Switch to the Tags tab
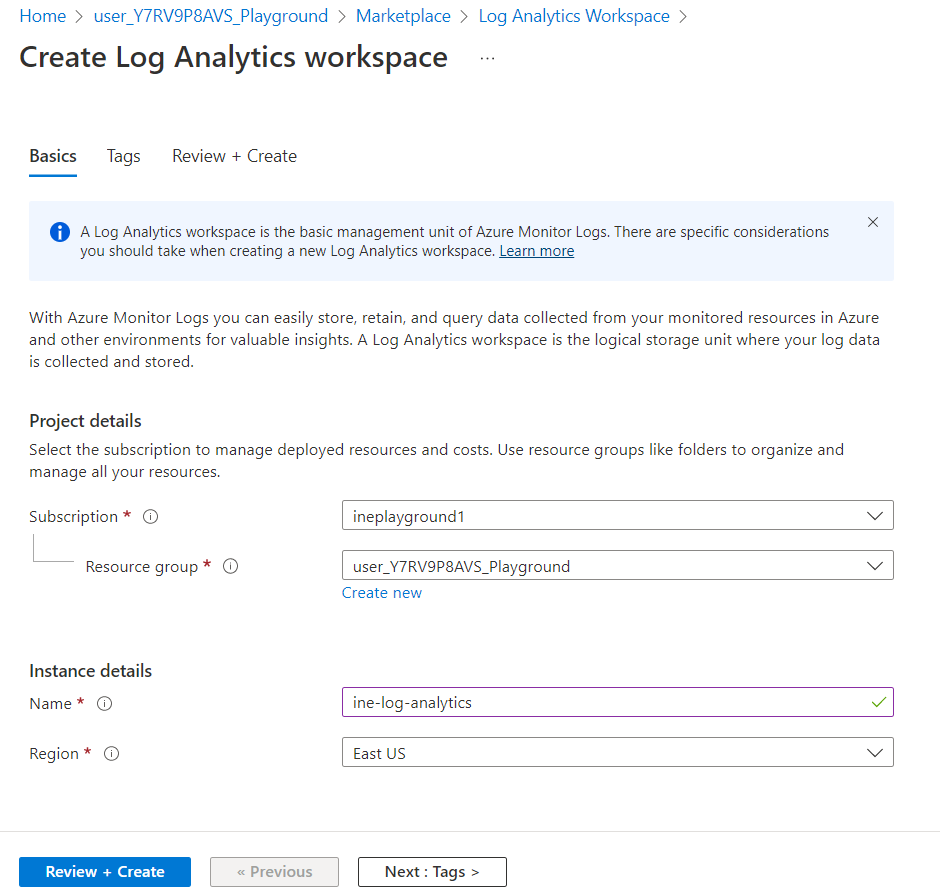This screenshot has width=940, height=896. point(124,156)
